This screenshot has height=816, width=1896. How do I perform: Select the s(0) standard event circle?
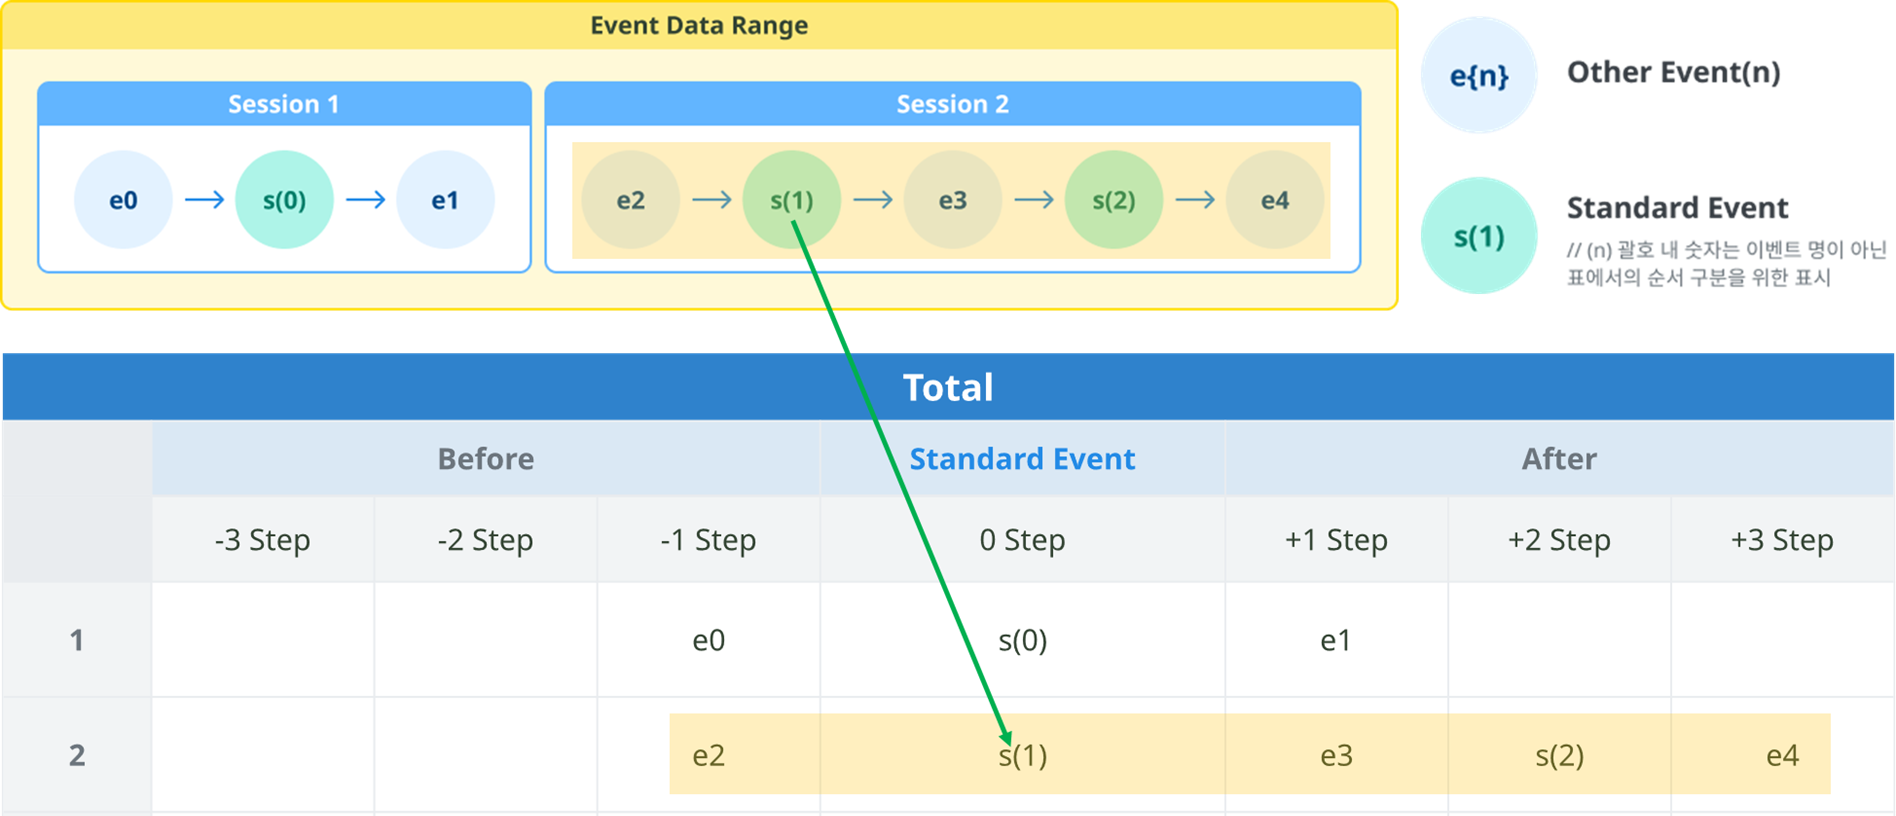[x=284, y=200]
